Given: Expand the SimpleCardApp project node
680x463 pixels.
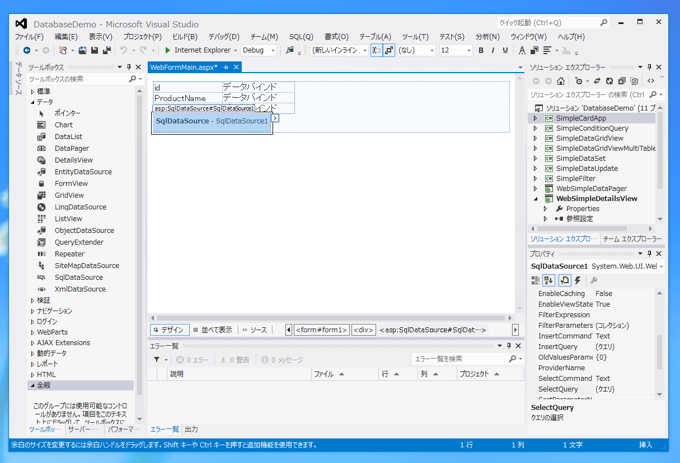Looking at the screenshot, I should coord(535,118).
